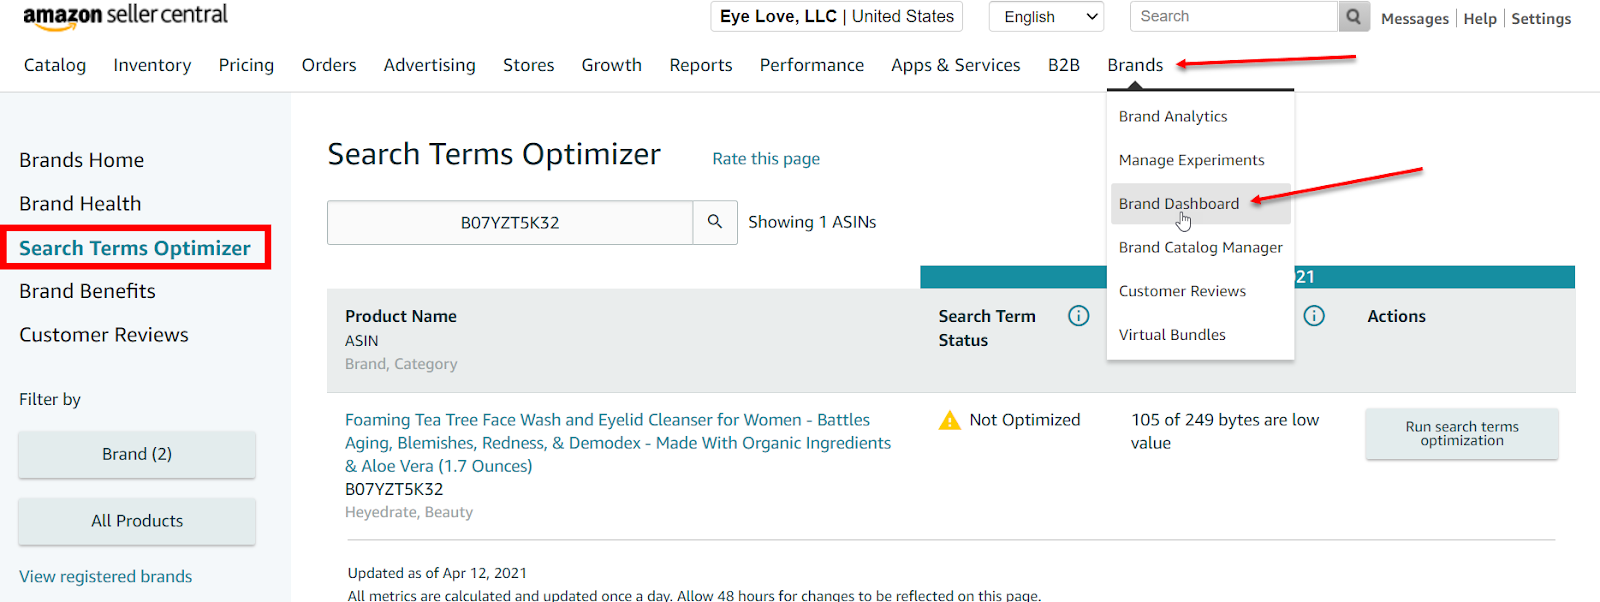Image resolution: width=1600 pixels, height=602 pixels.
Task: Open the Eye Love, LLC account switcher
Action: coord(836,17)
